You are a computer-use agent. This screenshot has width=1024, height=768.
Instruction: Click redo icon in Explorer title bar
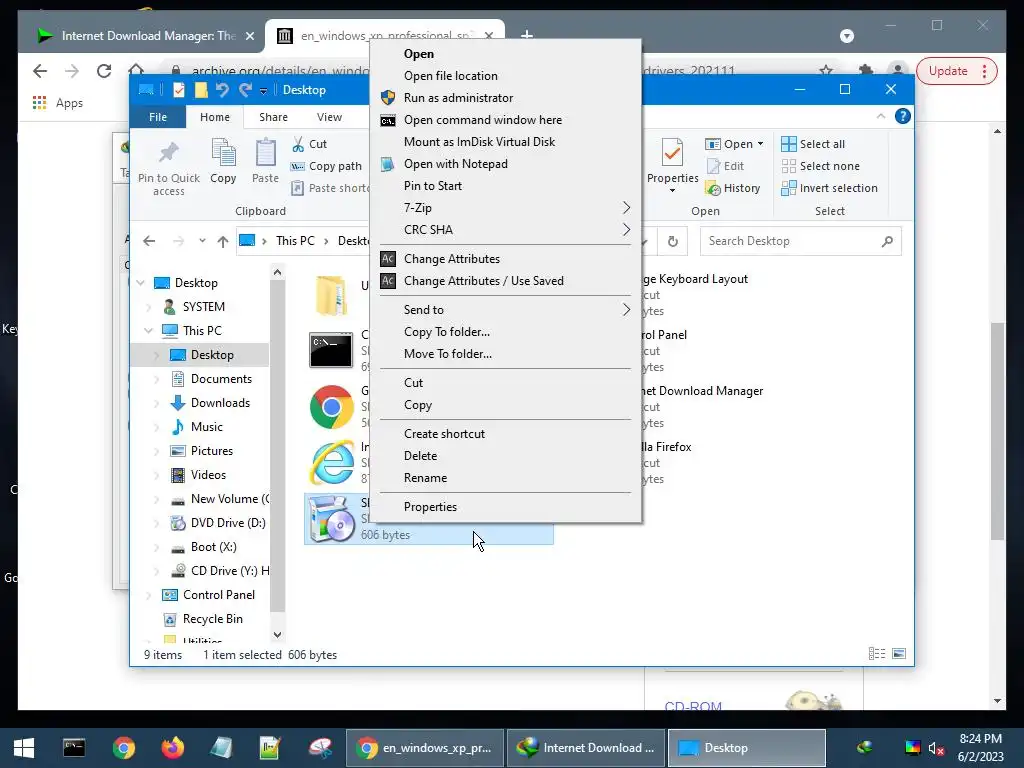point(245,89)
